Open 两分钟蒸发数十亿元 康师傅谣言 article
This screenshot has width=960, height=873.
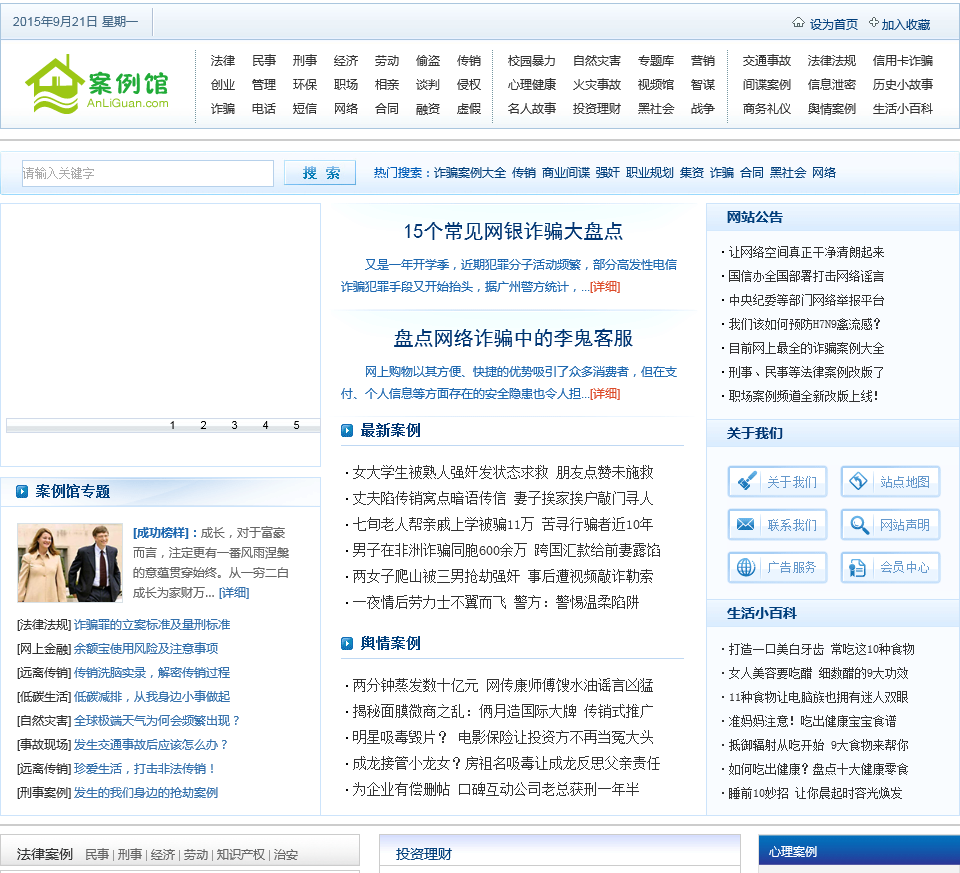pos(503,685)
